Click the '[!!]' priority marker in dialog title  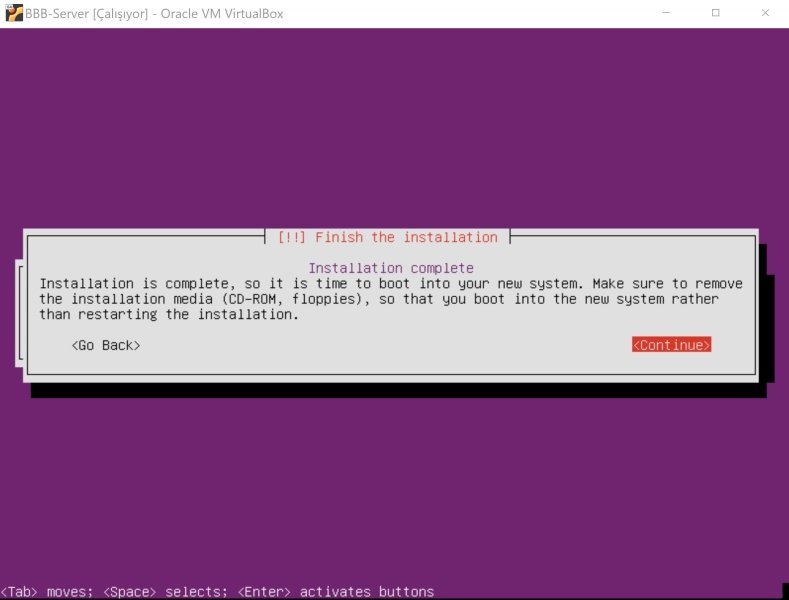click(292, 237)
